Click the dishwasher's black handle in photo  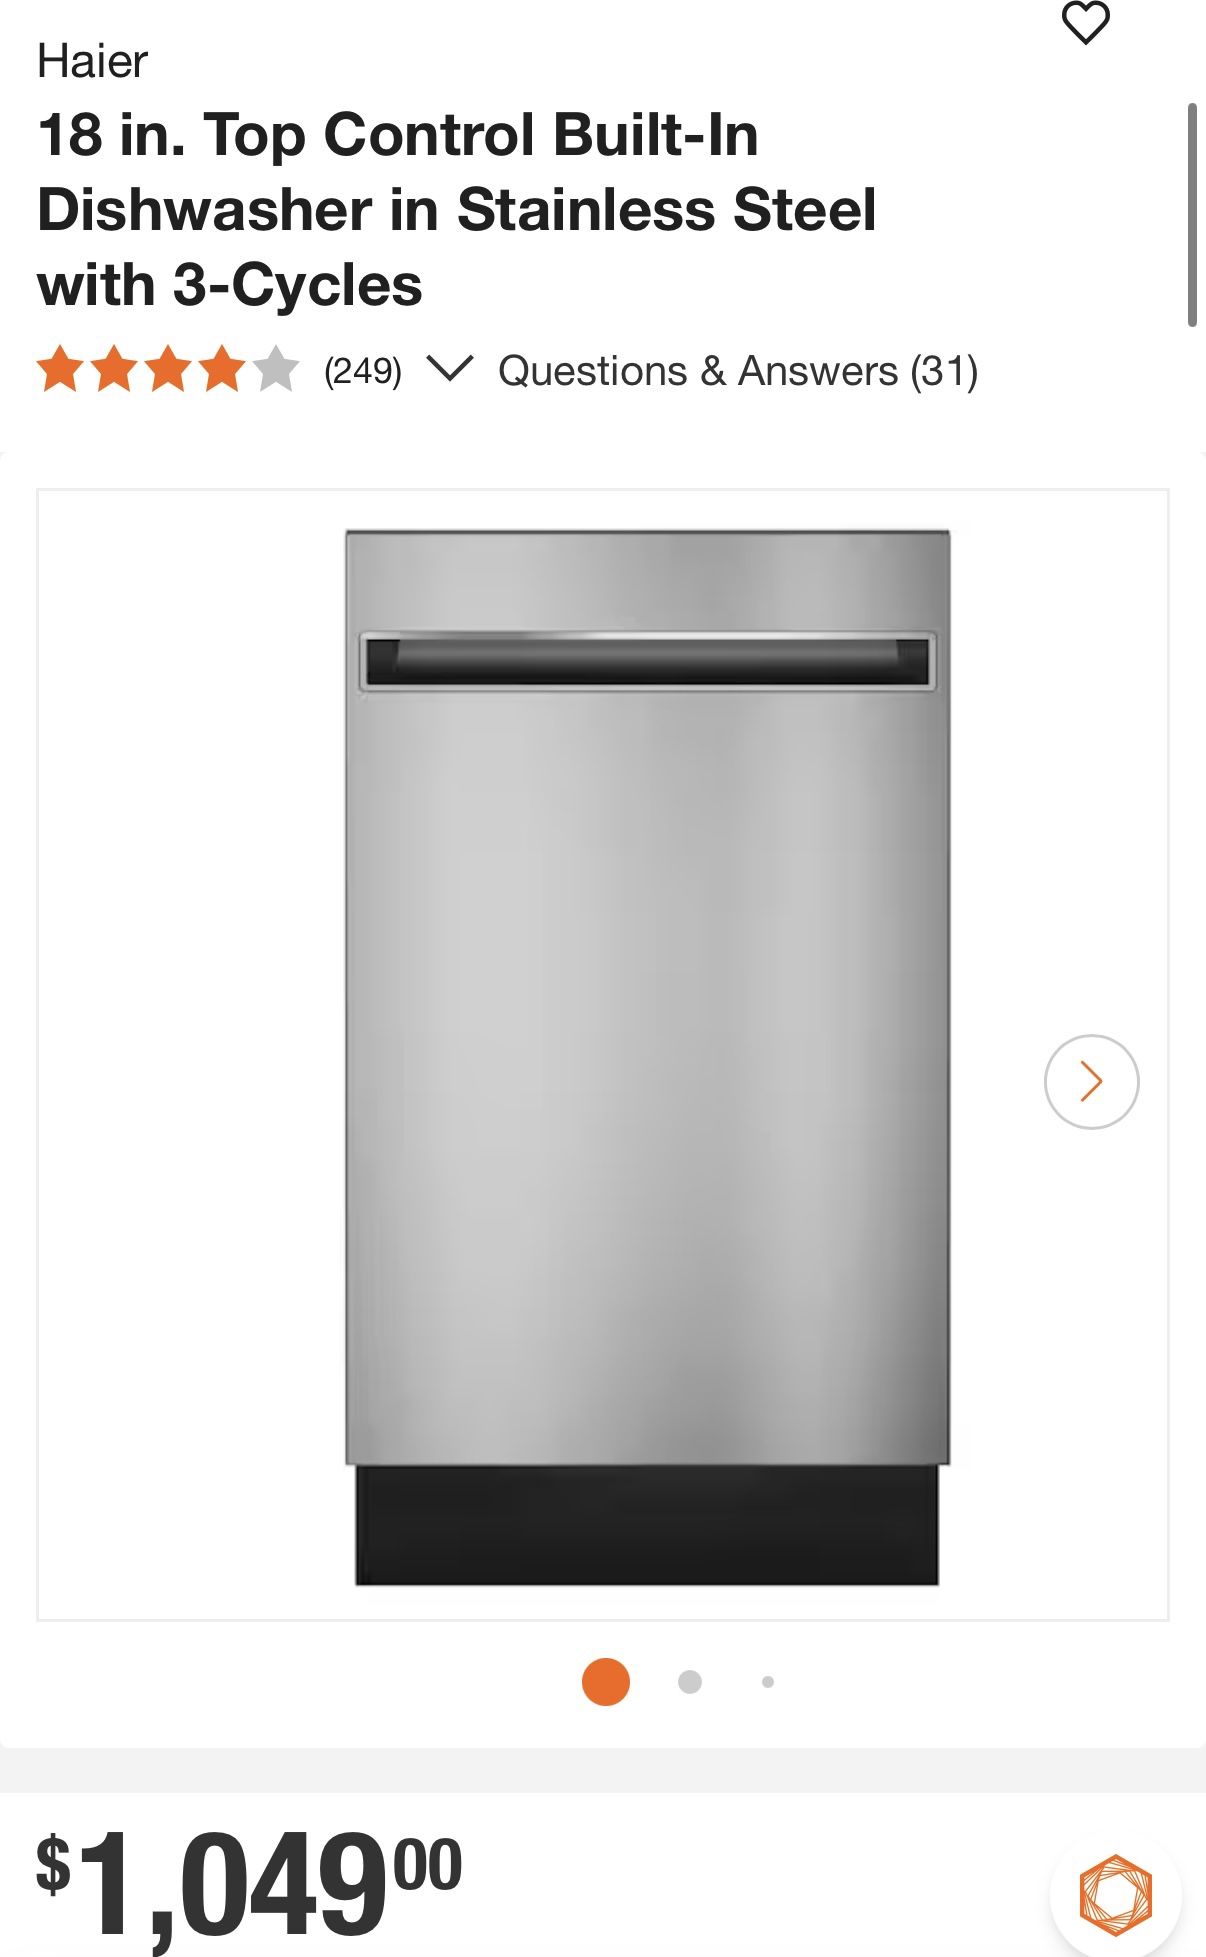pos(647,662)
